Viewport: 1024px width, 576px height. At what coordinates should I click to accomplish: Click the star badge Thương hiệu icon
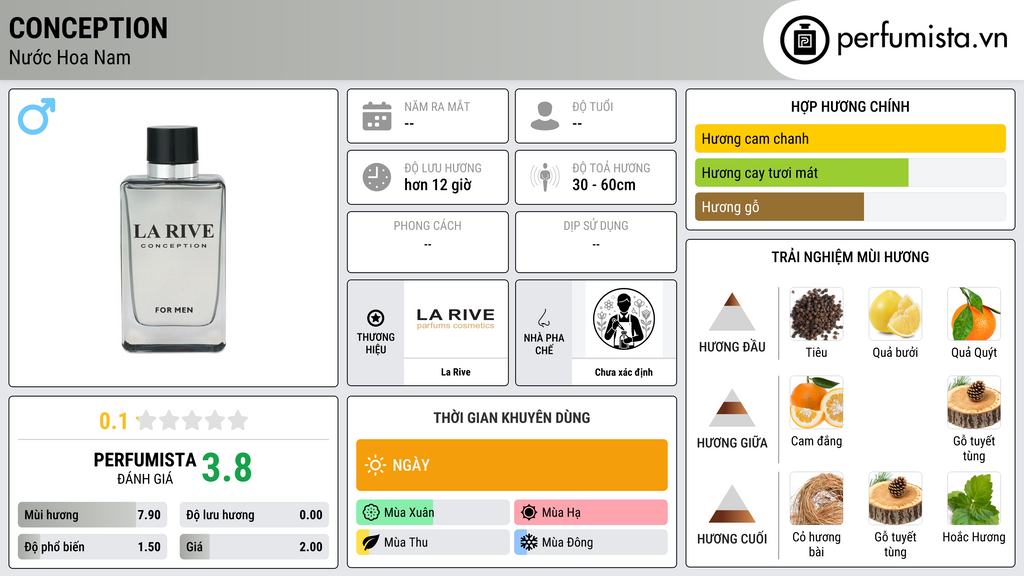coord(376,318)
